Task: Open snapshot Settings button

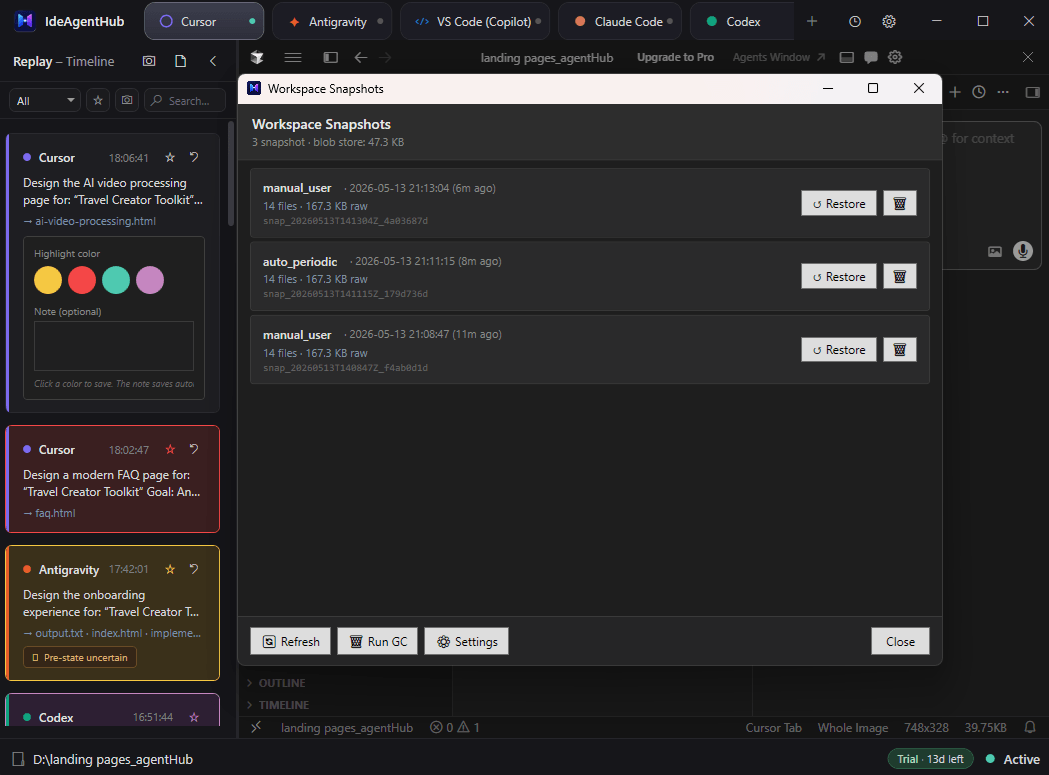Action: click(x=466, y=641)
